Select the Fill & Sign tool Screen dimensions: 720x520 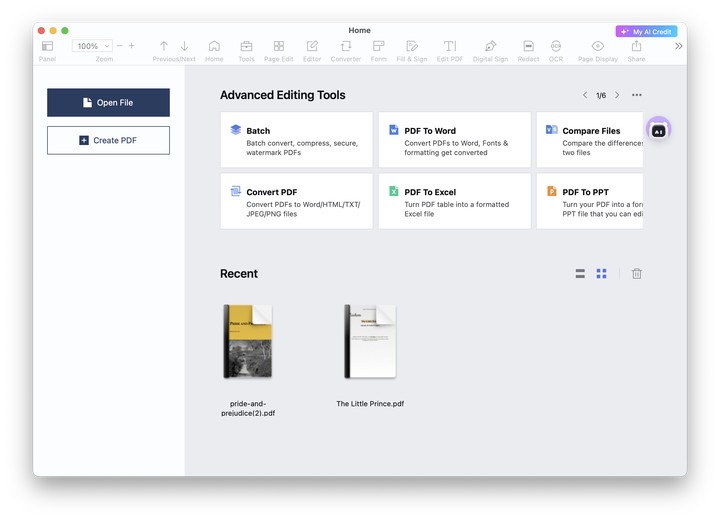tap(412, 46)
